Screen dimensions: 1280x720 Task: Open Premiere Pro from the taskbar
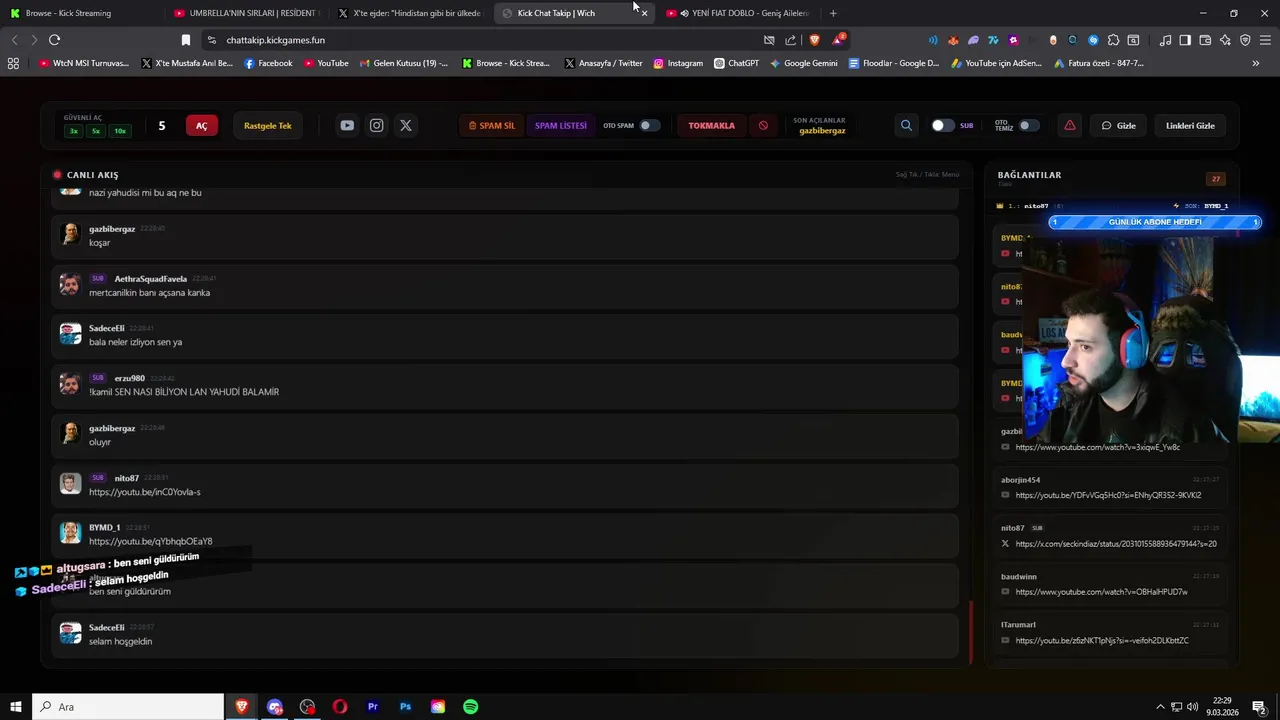tap(372, 707)
